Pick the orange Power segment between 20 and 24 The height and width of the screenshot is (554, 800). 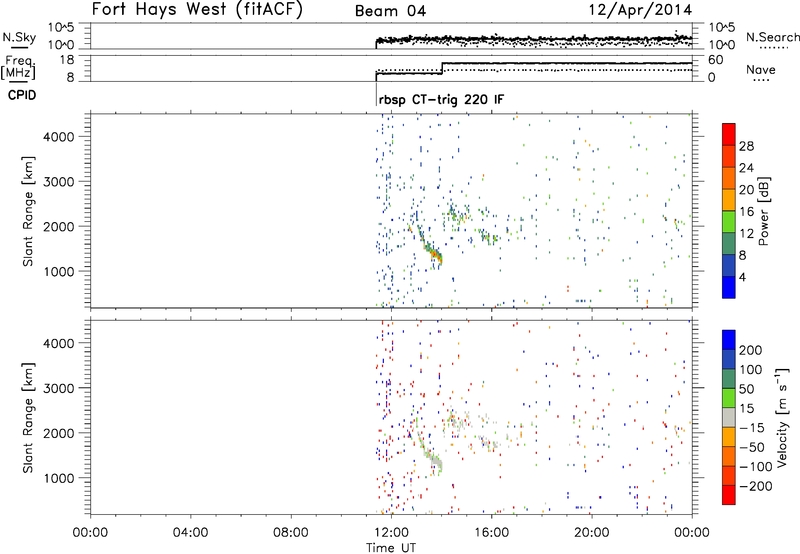pyautogui.click(x=729, y=178)
